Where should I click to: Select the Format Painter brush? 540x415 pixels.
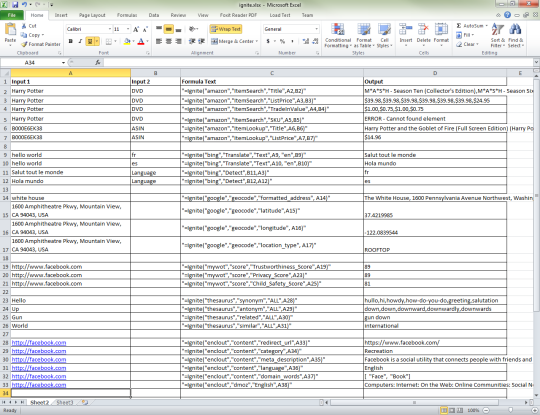[24, 44]
